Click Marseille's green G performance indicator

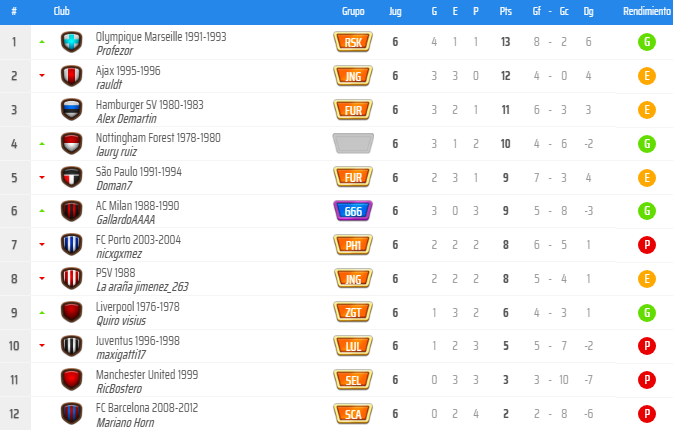click(x=647, y=42)
